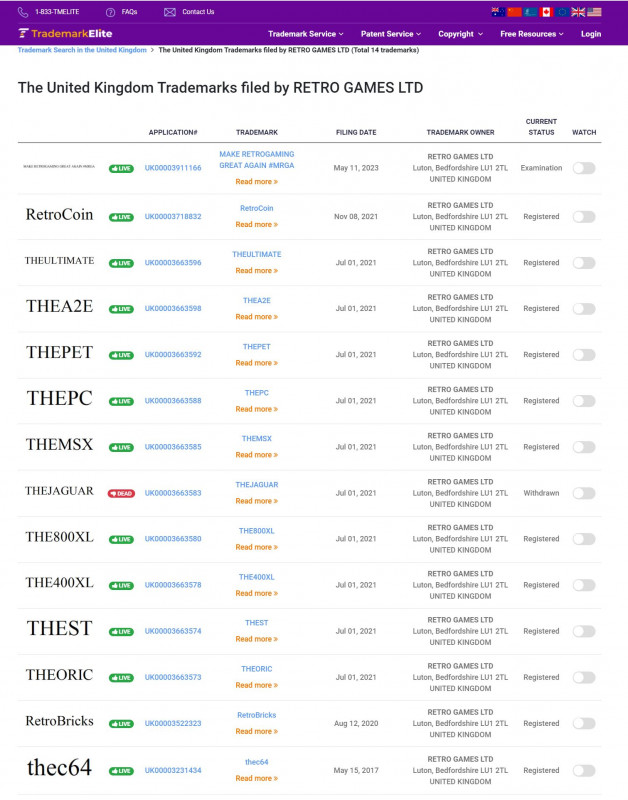Enable the Watch toggle for thec64
This screenshot has width=628, height=800.
585,771
